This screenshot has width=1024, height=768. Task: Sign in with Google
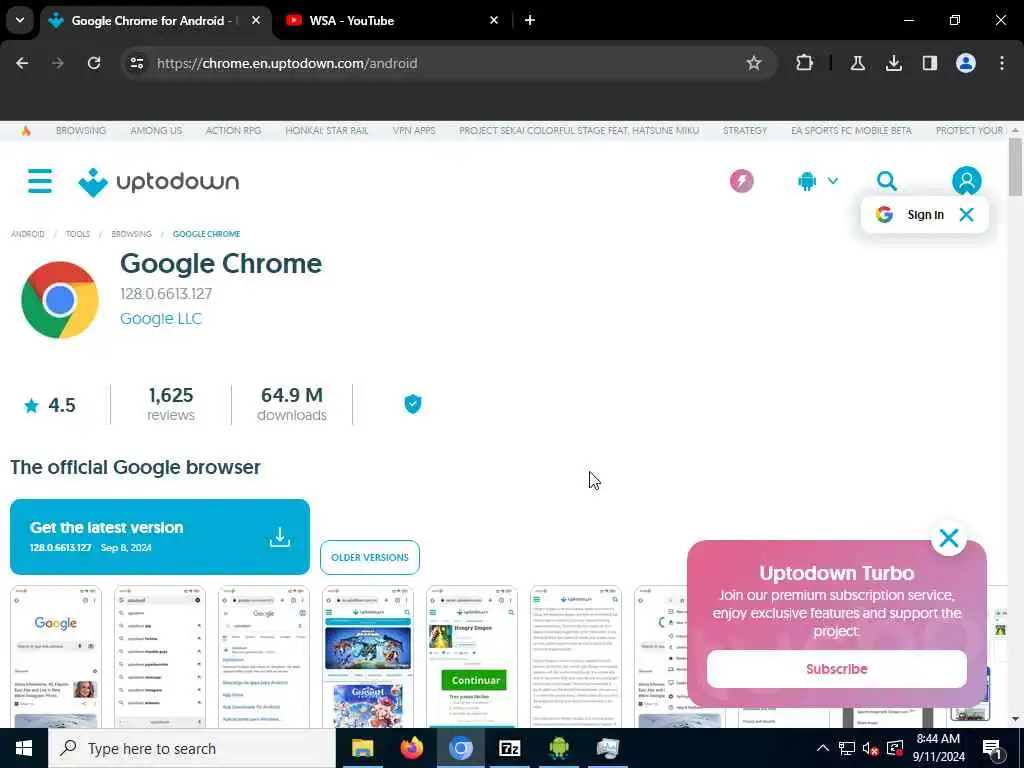[912, 215]
